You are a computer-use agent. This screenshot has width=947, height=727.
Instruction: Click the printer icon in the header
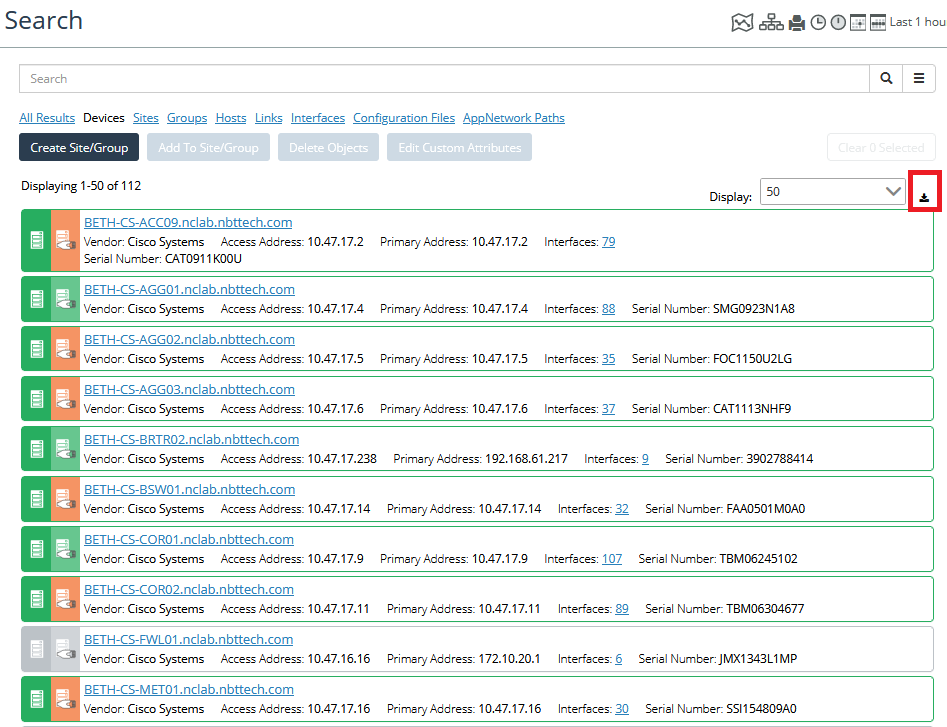[x=797, y=22]
